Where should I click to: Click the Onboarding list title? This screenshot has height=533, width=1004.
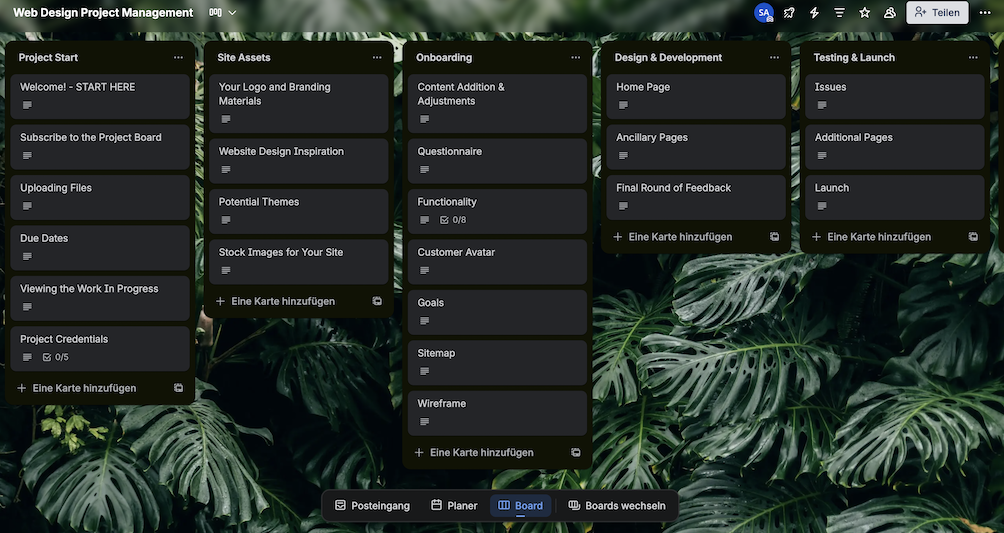(444, 57)
